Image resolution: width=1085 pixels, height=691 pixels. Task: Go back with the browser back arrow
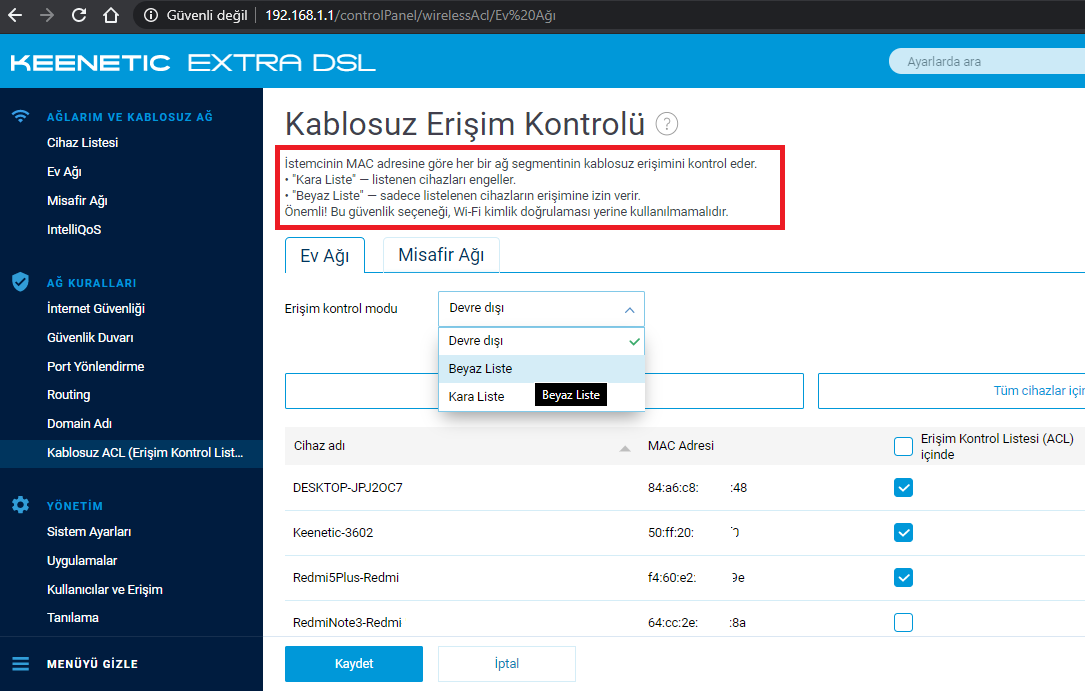click(15, 15)
